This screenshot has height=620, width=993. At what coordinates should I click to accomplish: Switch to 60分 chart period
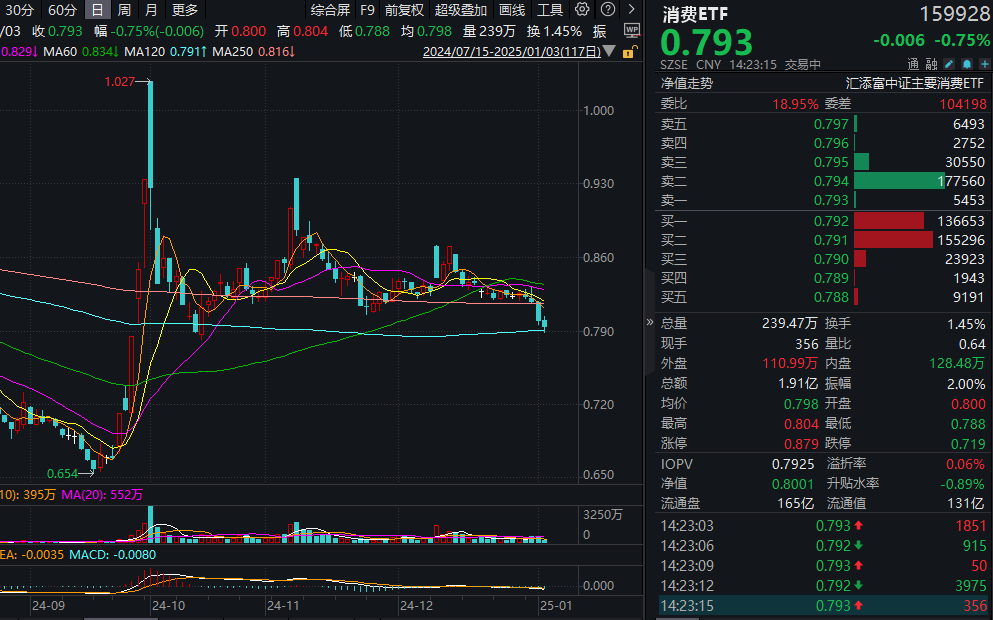pyautogui.click(x=62, y=10)
